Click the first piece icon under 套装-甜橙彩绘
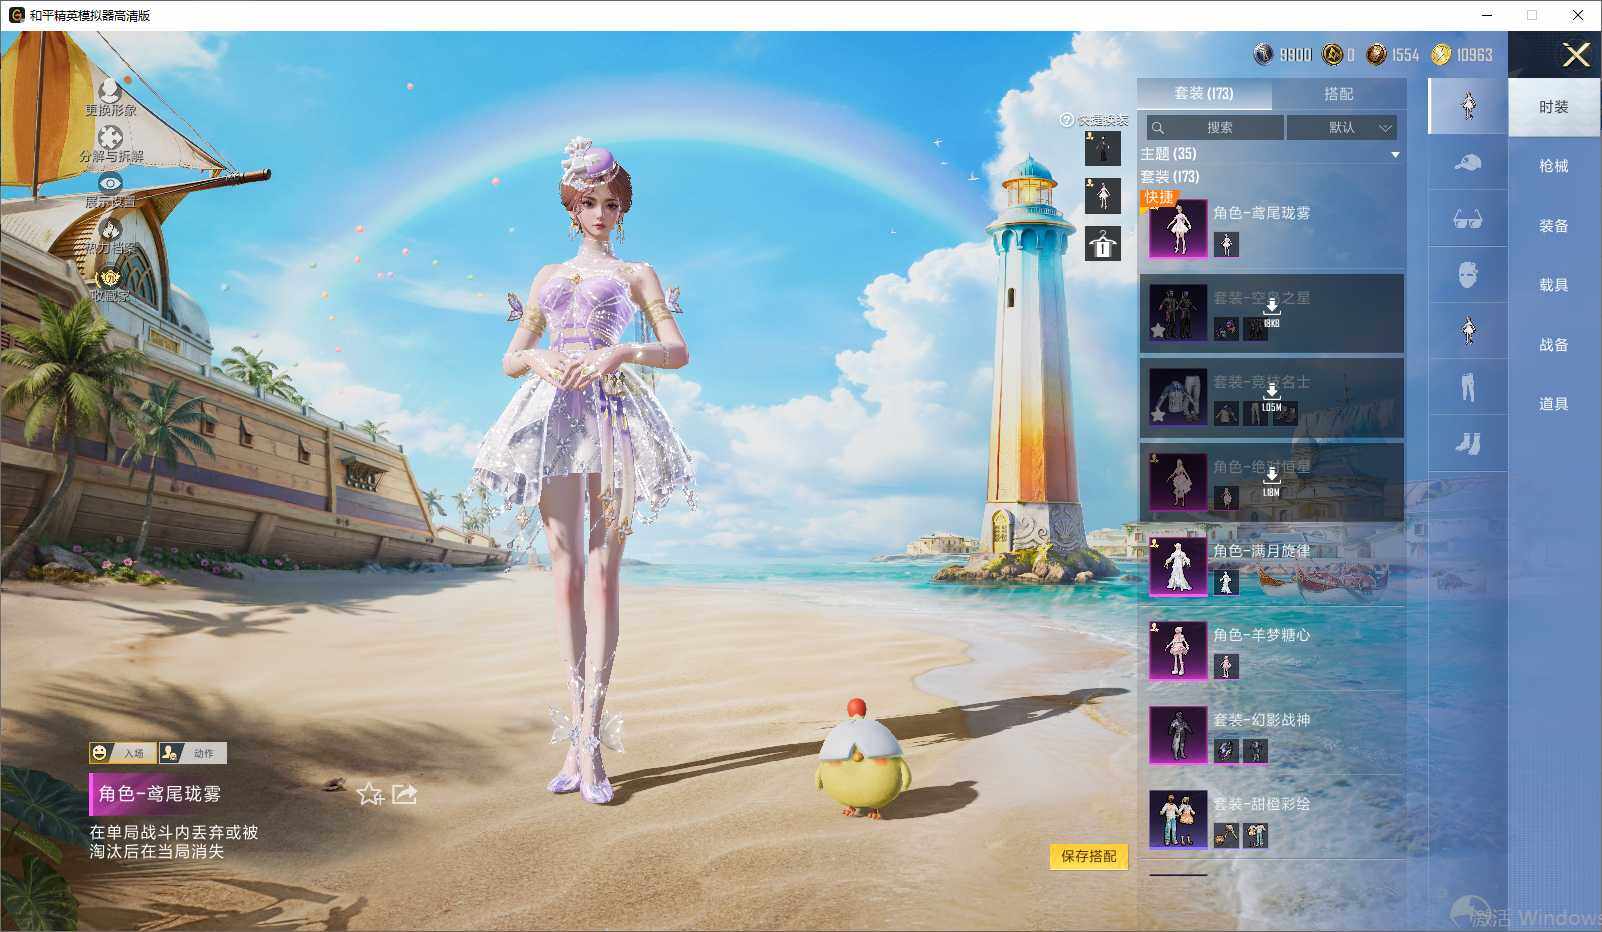Viewport: 1602px width, 932px height. click(1226, 834)
